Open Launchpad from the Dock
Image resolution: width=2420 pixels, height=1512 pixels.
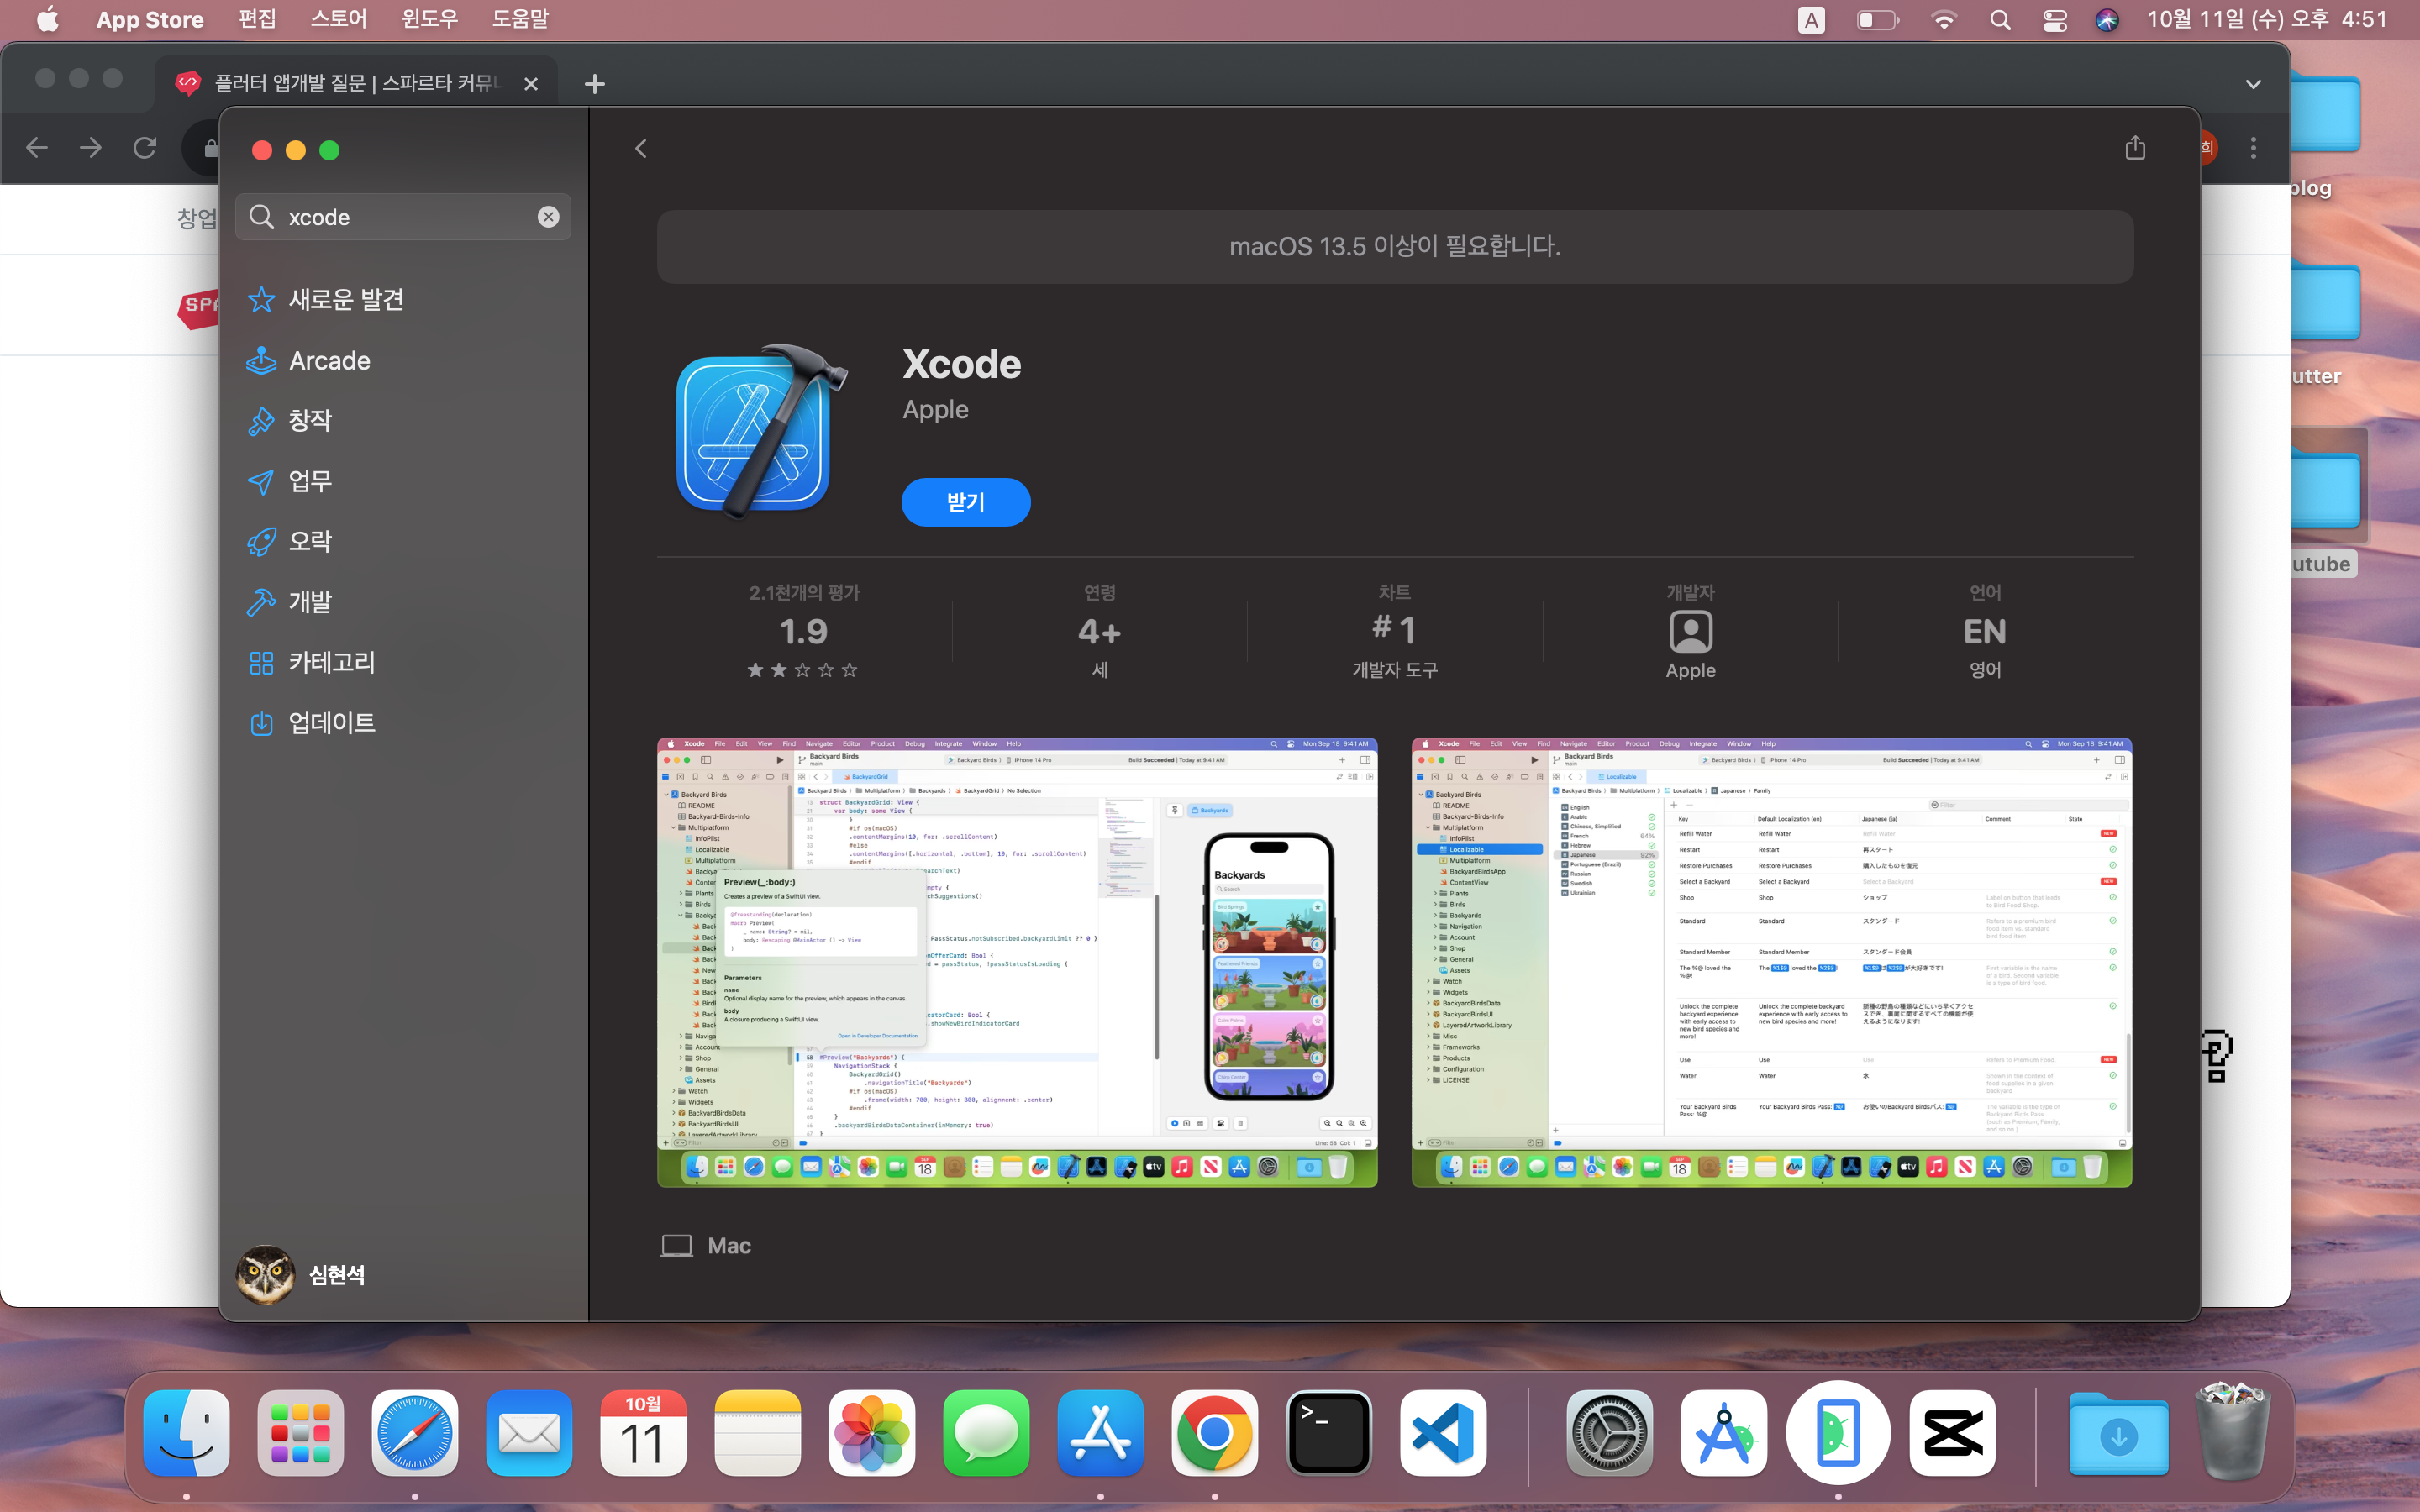pos(300,1433)
